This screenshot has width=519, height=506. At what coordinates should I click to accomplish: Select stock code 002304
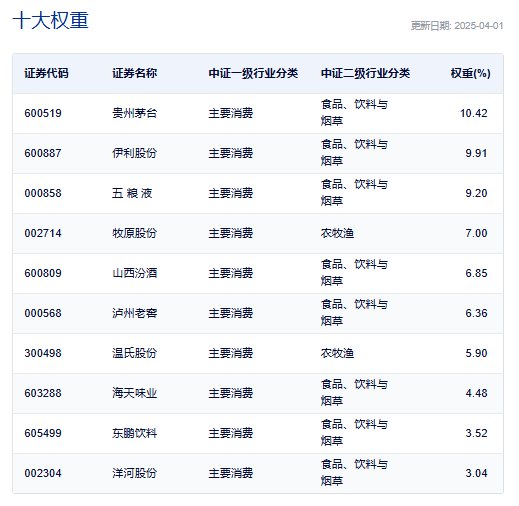(43, 473)
